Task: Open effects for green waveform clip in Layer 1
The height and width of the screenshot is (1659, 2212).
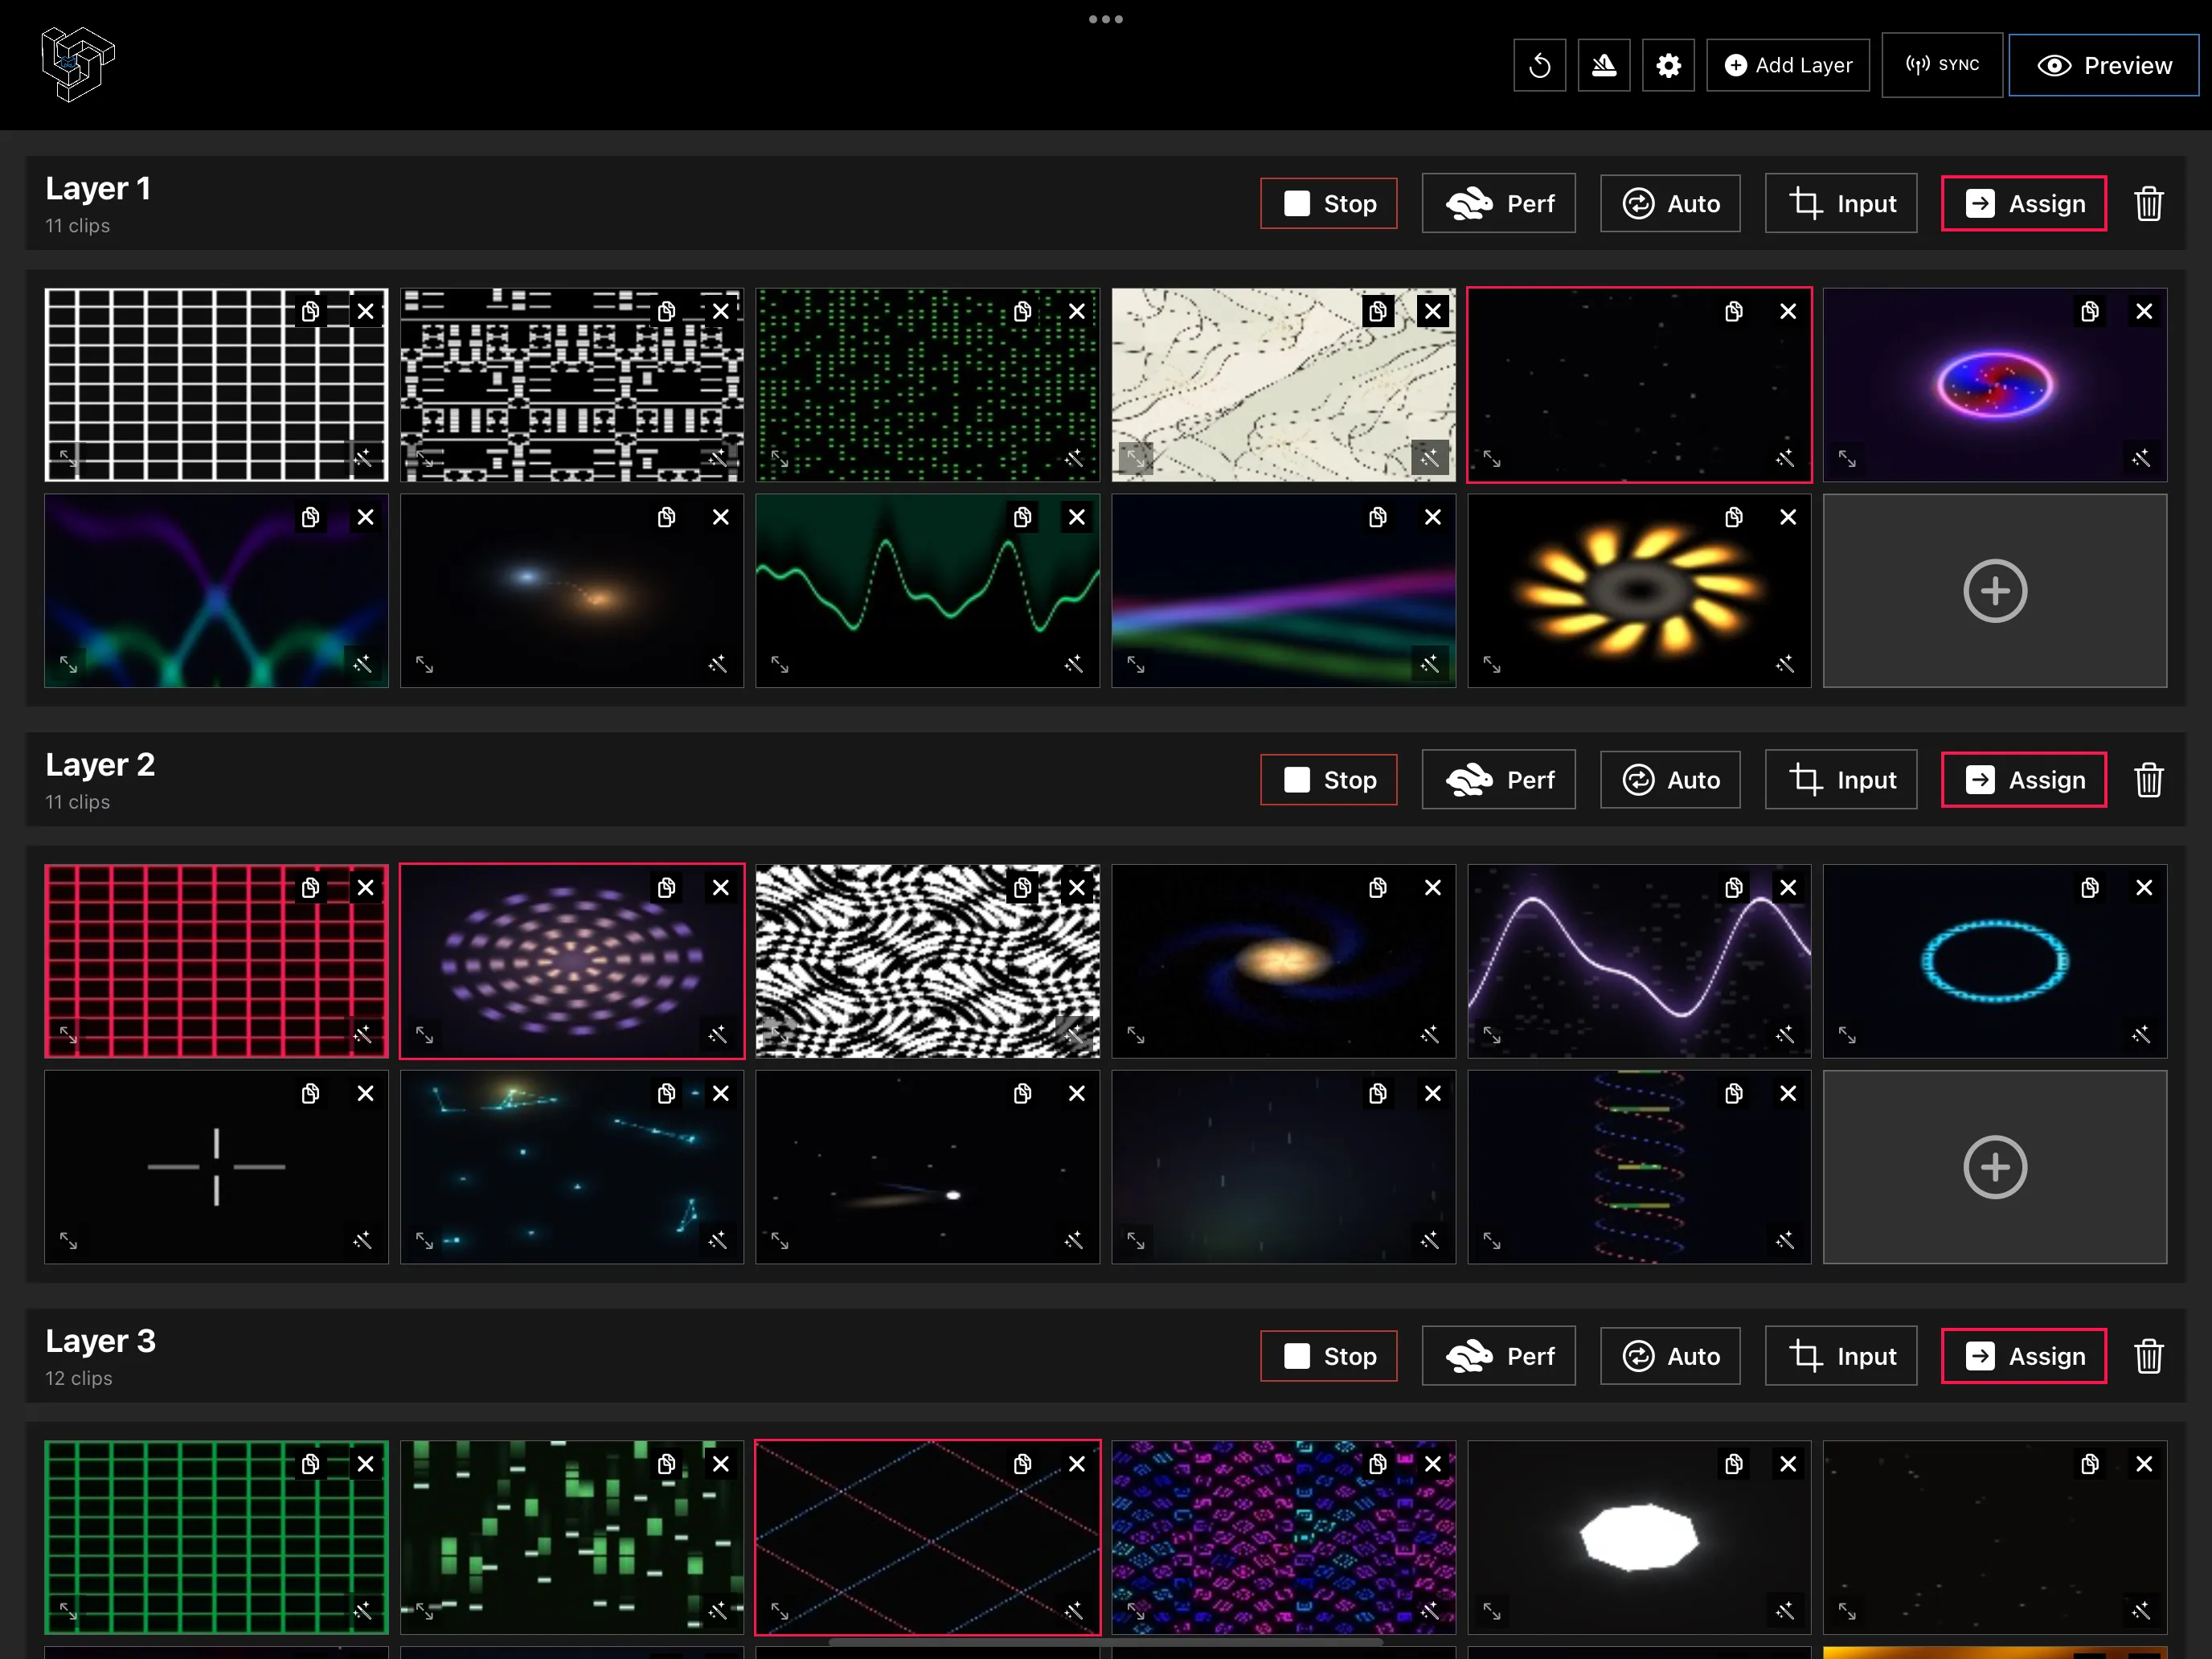Action: click(x=1074, y=664)
